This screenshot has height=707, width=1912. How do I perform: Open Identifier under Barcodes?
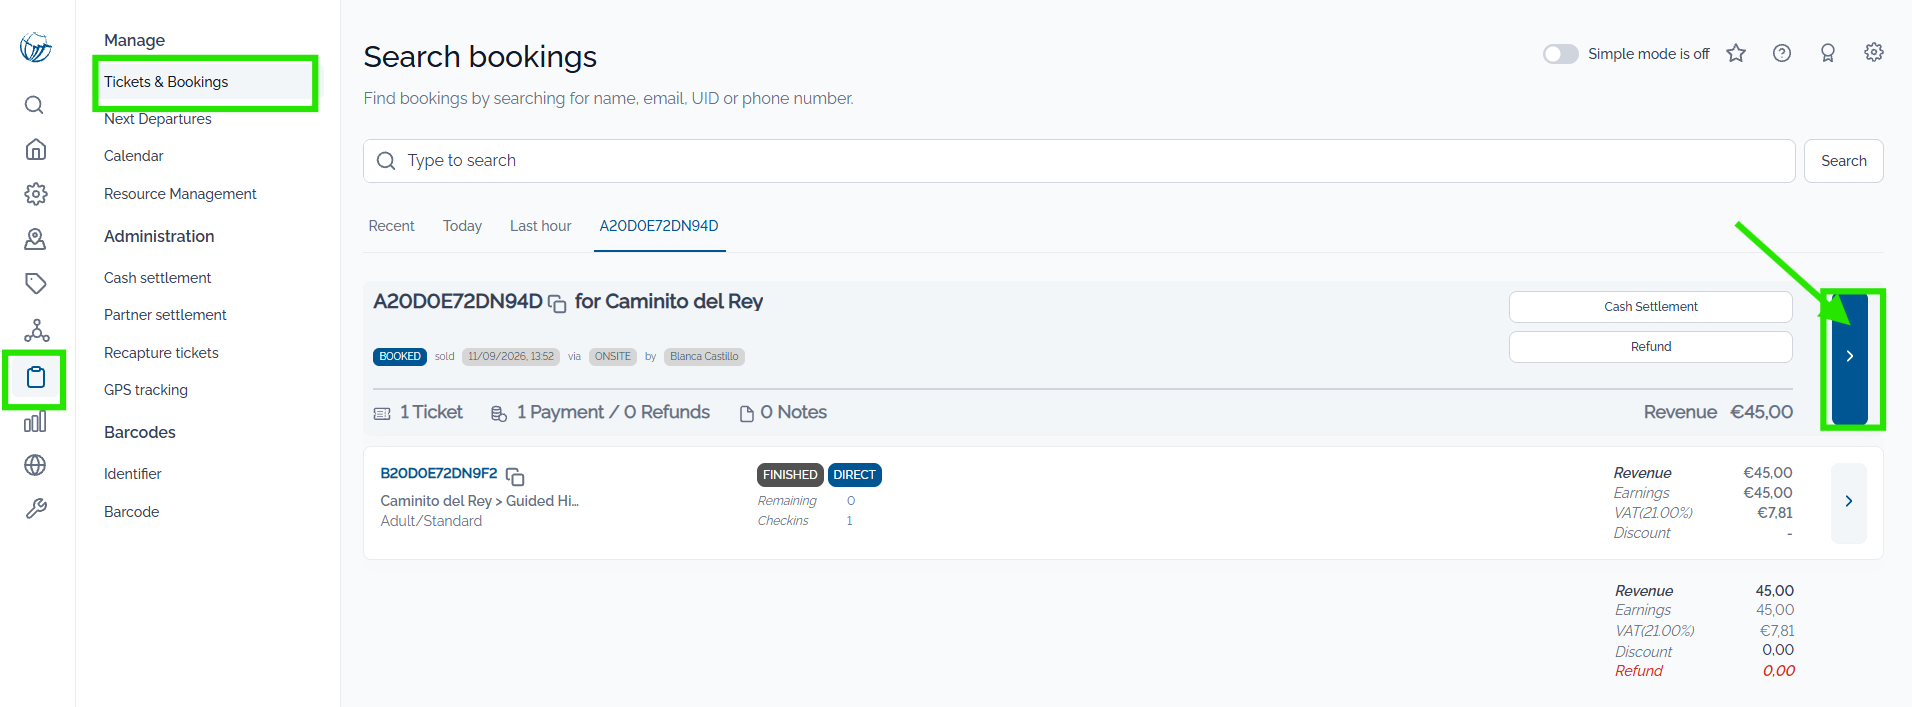(133, 474)
